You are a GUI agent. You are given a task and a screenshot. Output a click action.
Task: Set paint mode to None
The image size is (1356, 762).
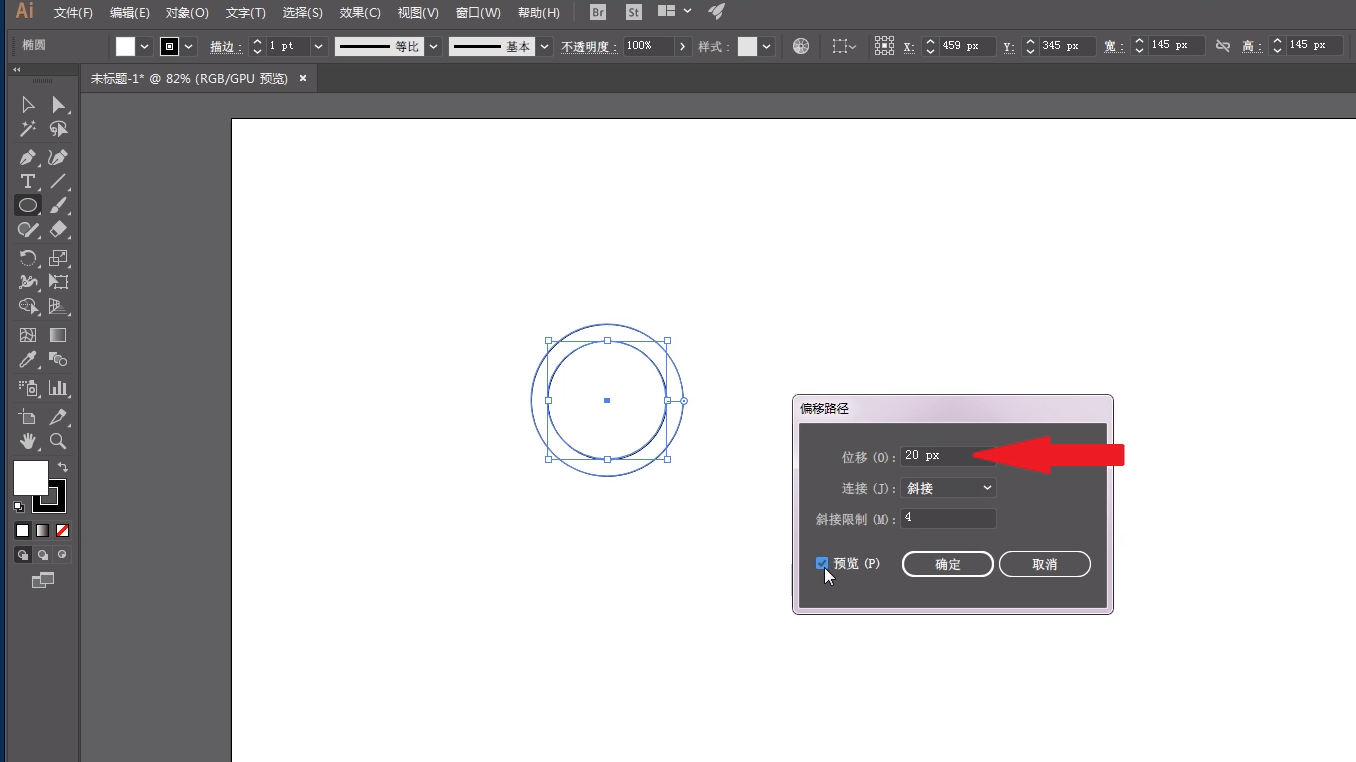click(x=63, y=530)
